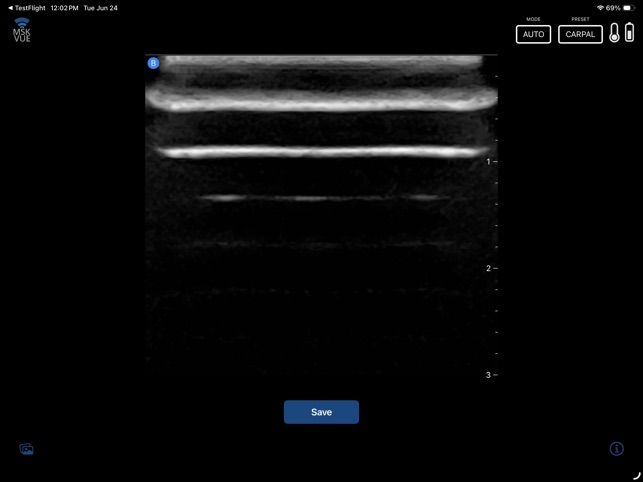Open the CARPAL preset selector
The image size is (643, 482).
point(580,34)
